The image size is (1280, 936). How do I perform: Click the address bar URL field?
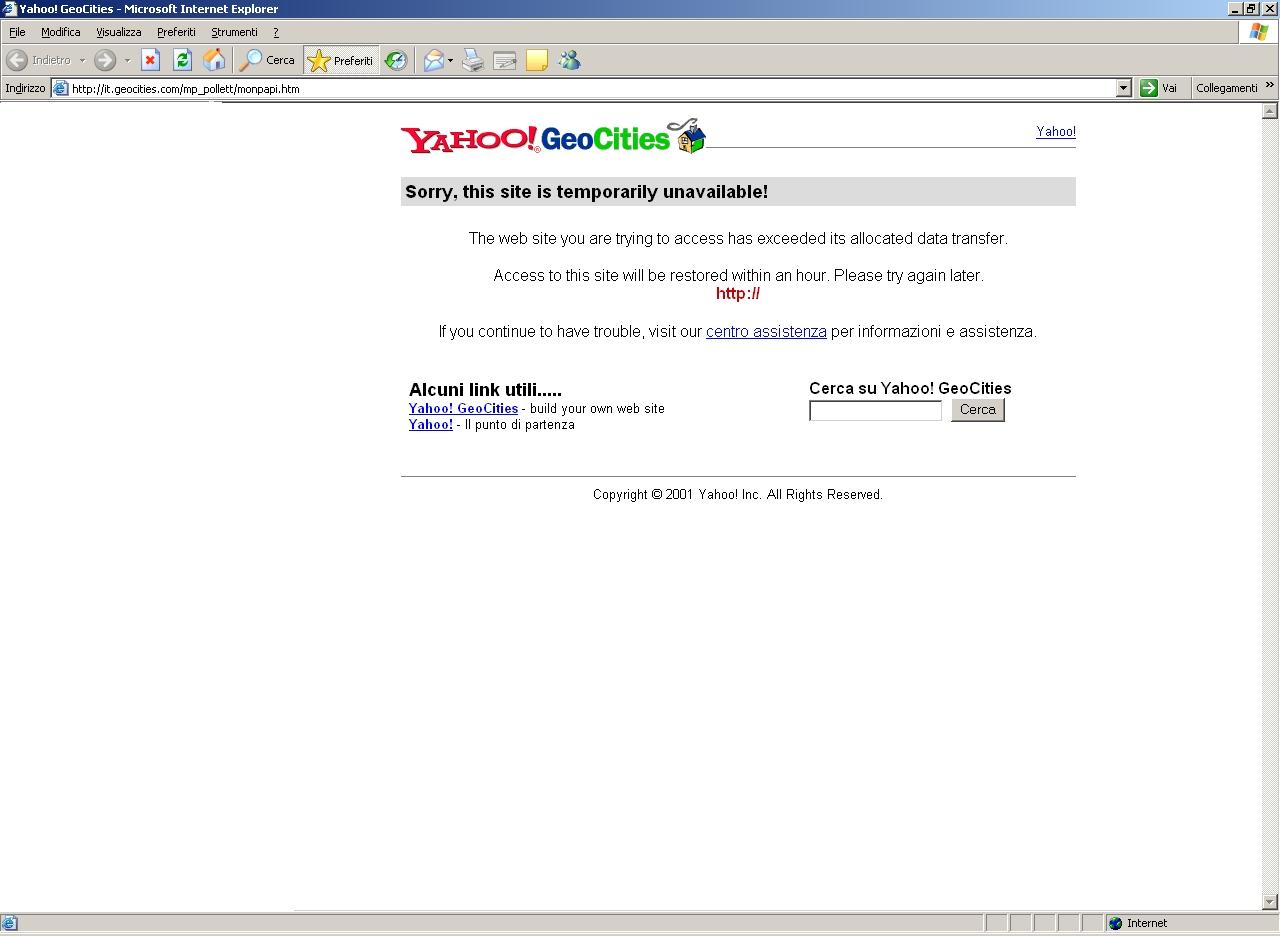592,88
